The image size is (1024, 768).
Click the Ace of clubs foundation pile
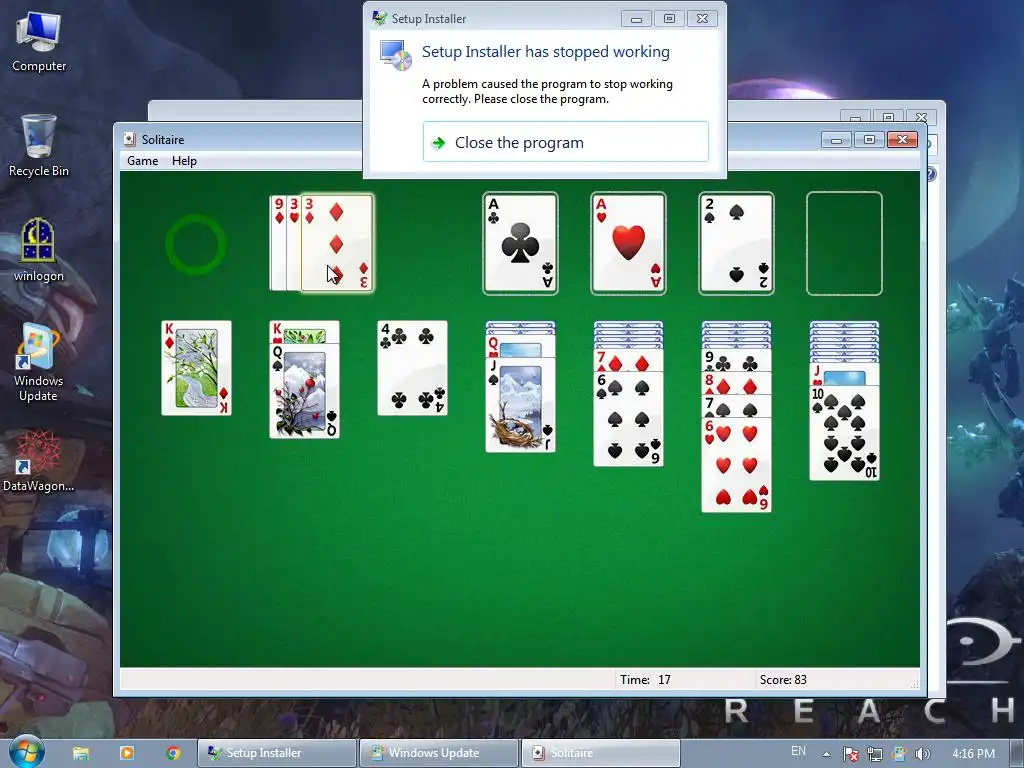[520, 243]
